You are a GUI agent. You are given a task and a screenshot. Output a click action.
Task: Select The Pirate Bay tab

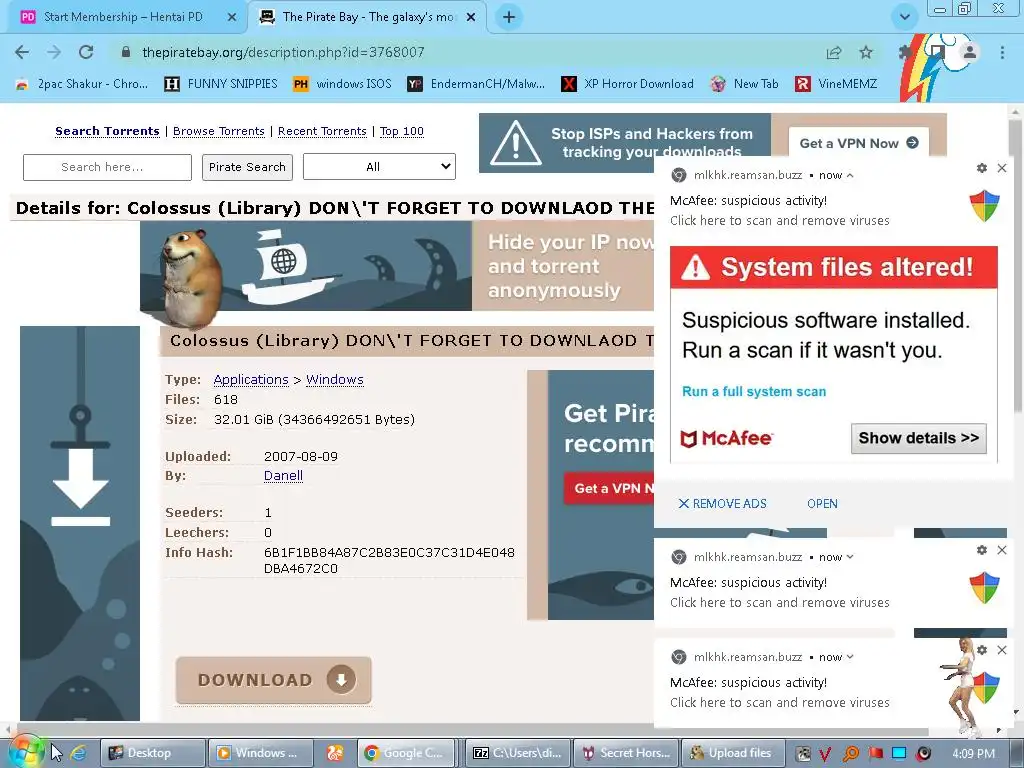[x=367, y=17]
